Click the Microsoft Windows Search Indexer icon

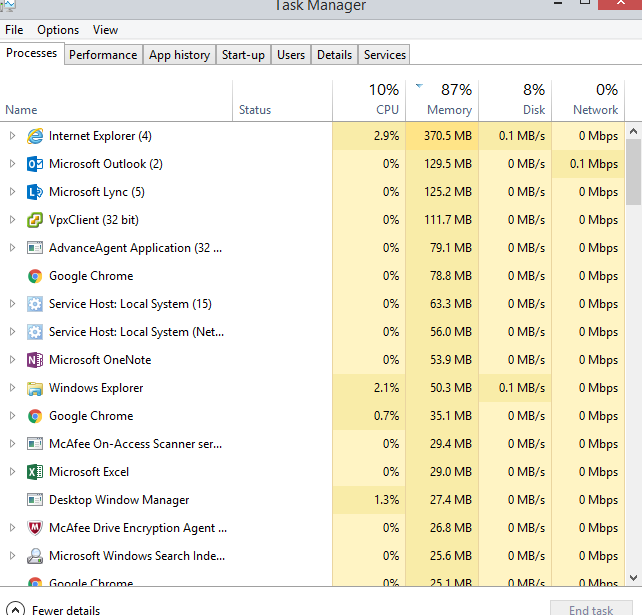35,556
